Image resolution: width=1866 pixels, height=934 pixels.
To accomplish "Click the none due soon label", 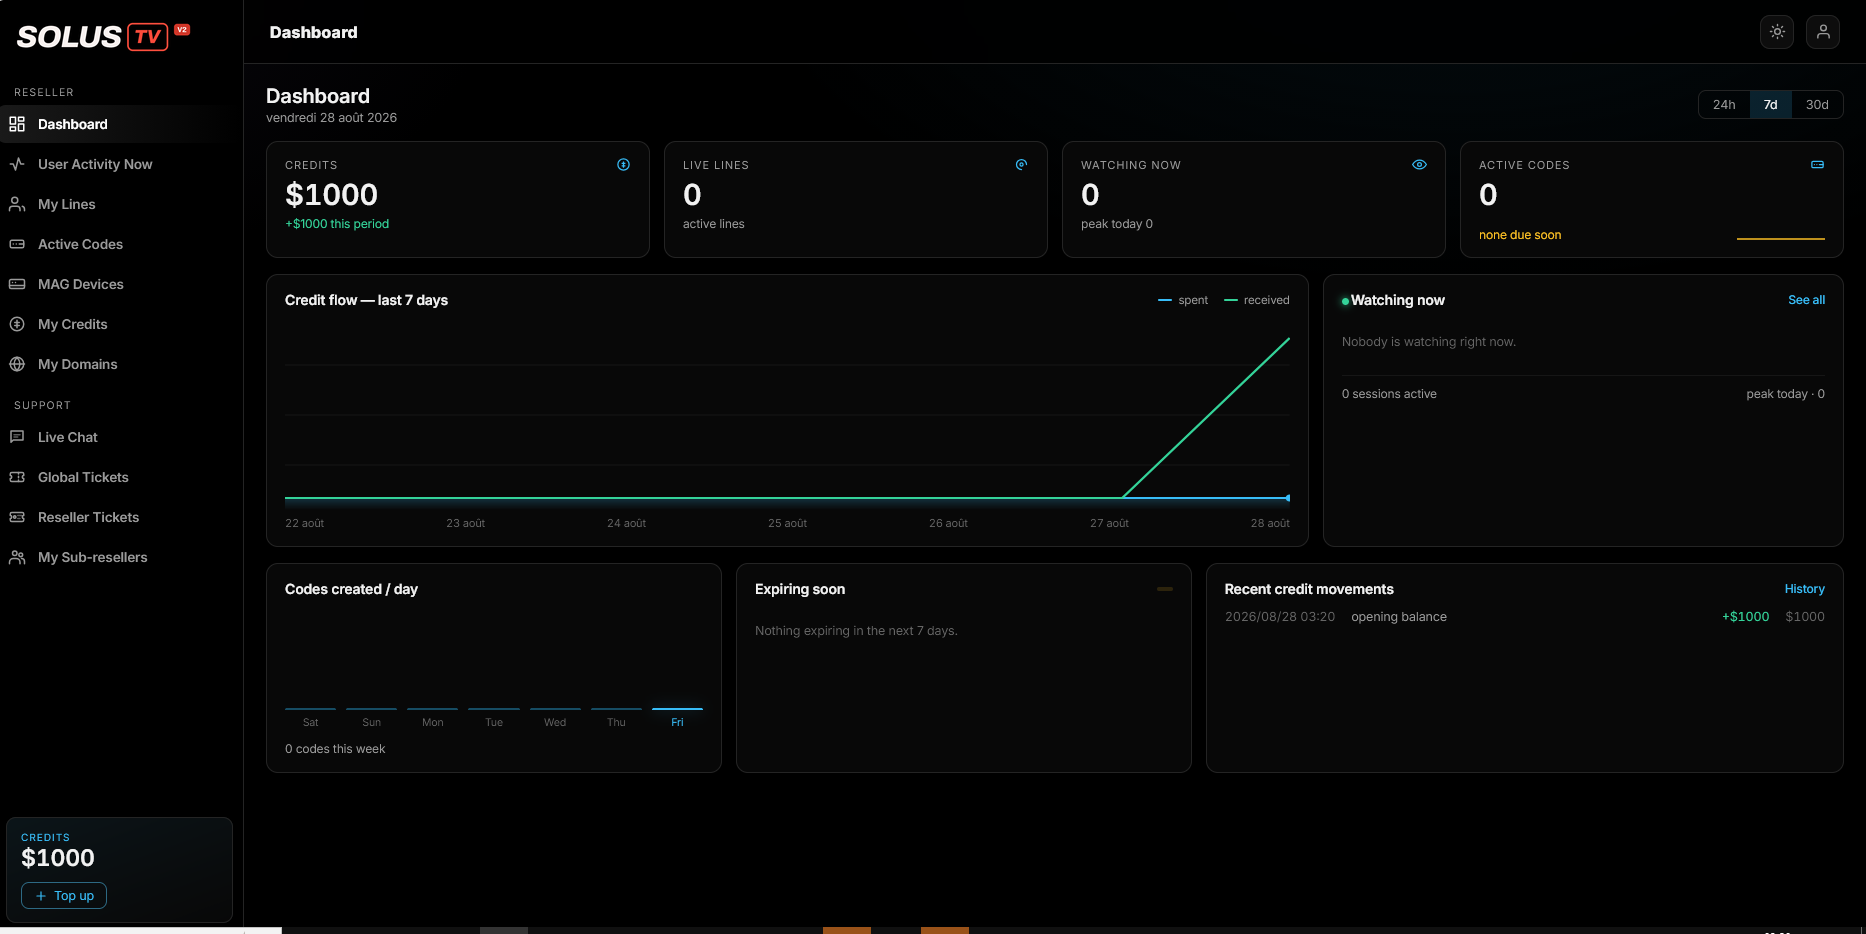I will (1520, 235).
